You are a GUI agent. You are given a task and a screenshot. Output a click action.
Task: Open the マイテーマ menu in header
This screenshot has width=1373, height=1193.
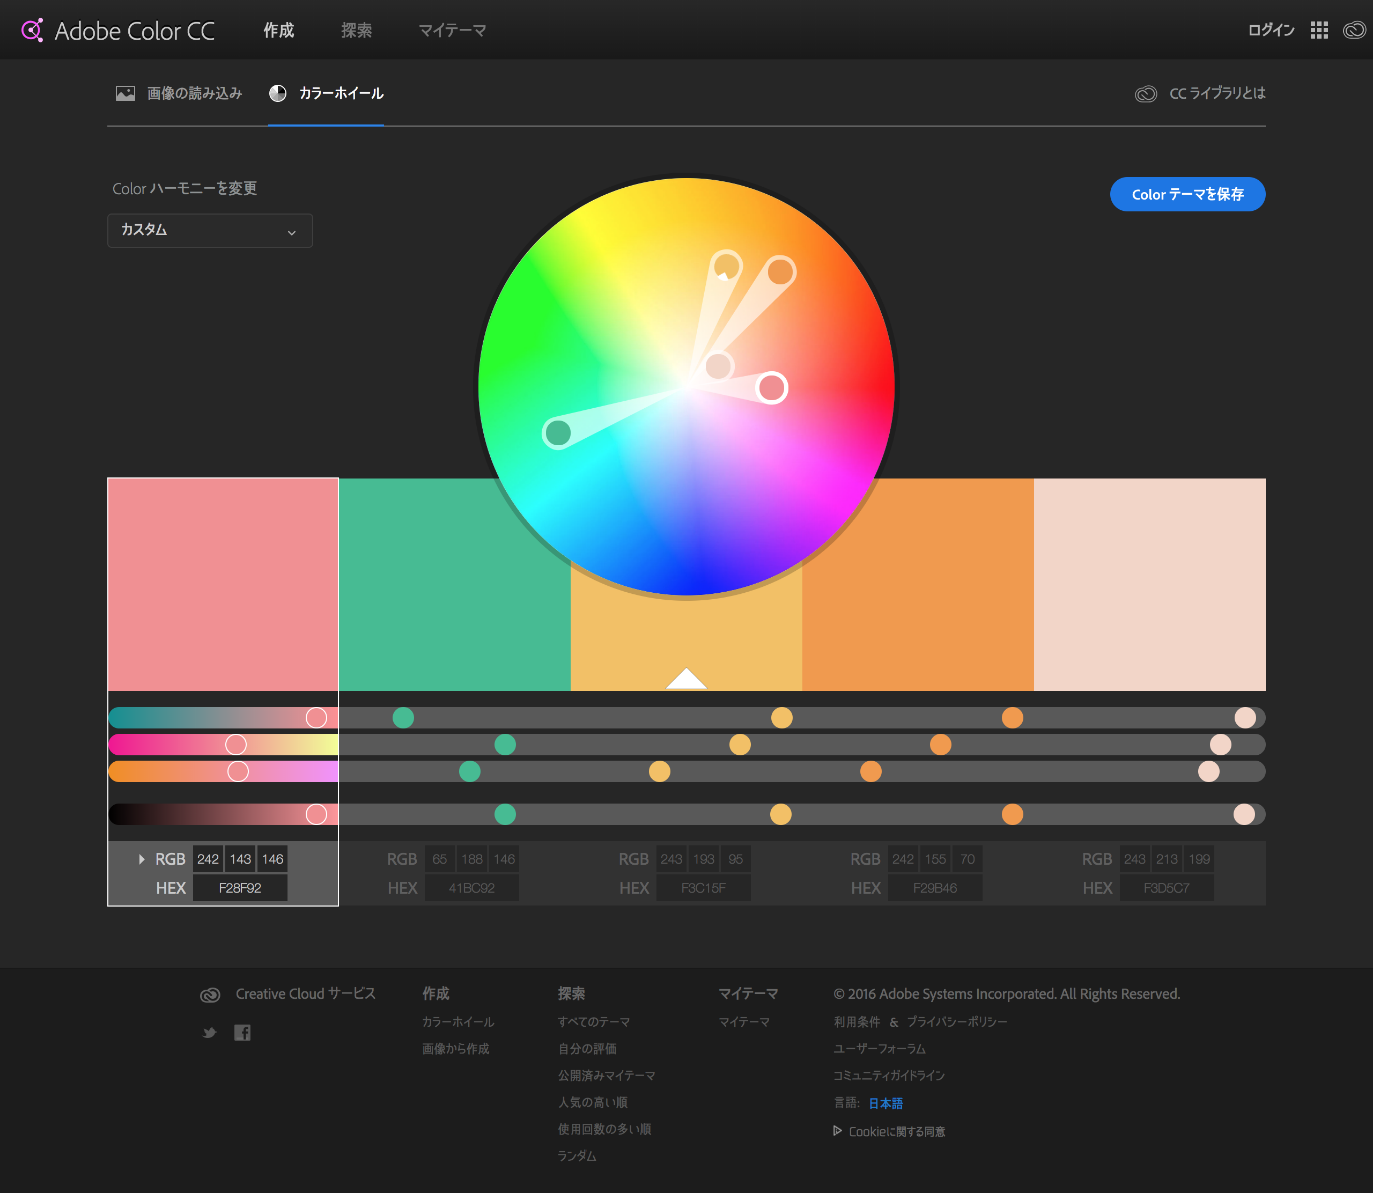click(x=452, y=30)
